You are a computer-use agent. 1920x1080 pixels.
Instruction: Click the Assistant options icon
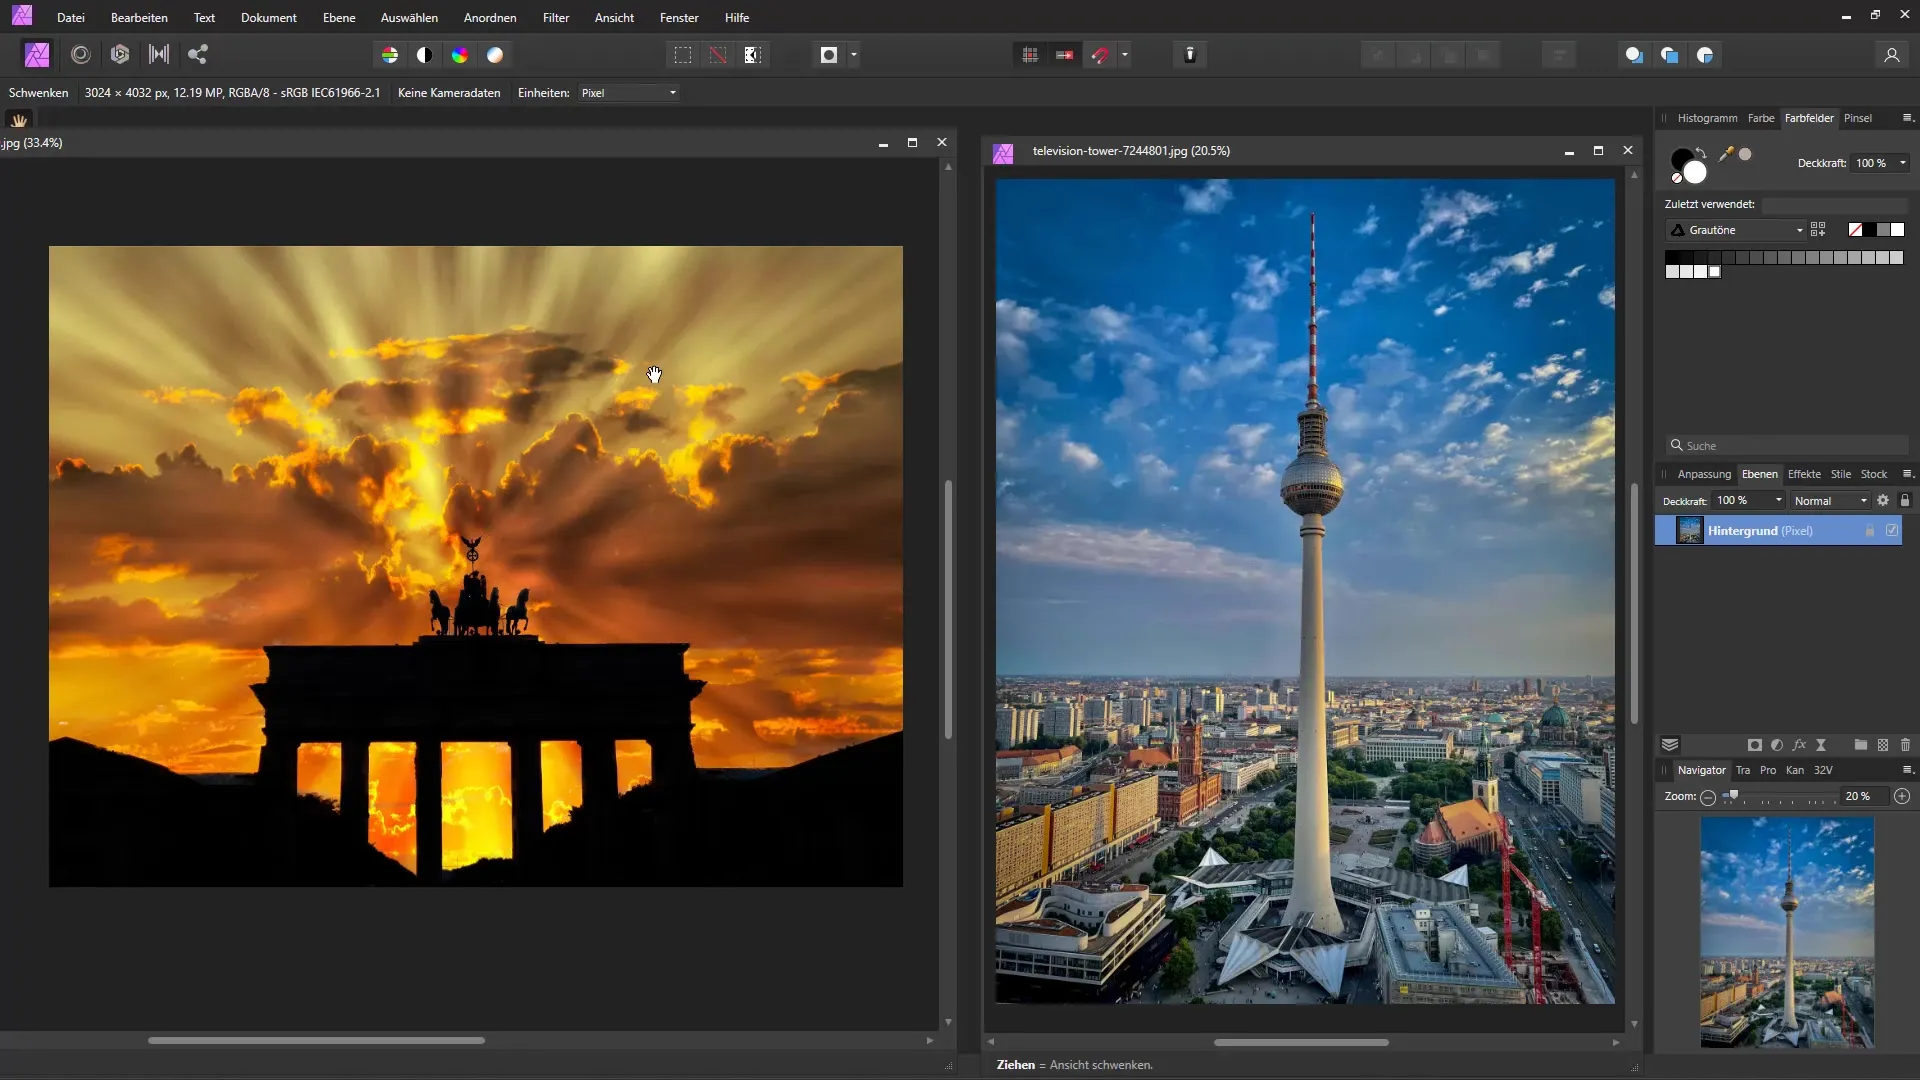tap(1190, 55)
